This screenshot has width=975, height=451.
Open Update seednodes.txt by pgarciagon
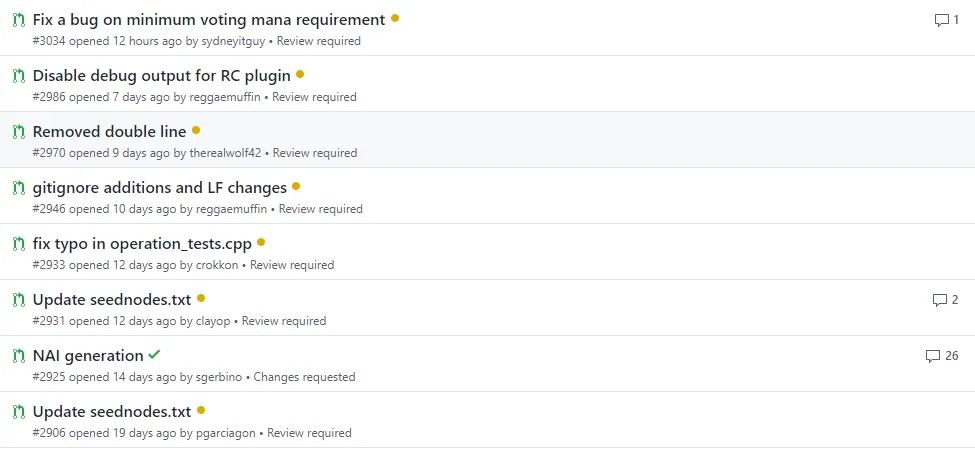click(112, 412)
